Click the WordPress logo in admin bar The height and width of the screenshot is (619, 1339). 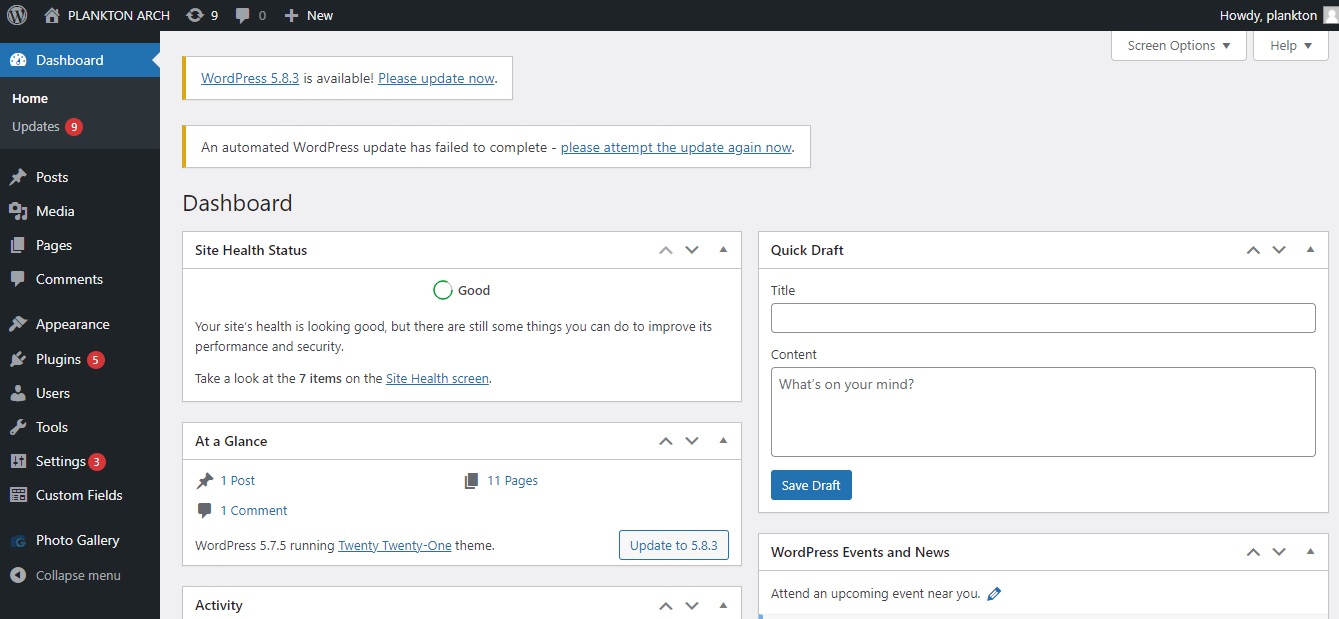pos(17,15)
